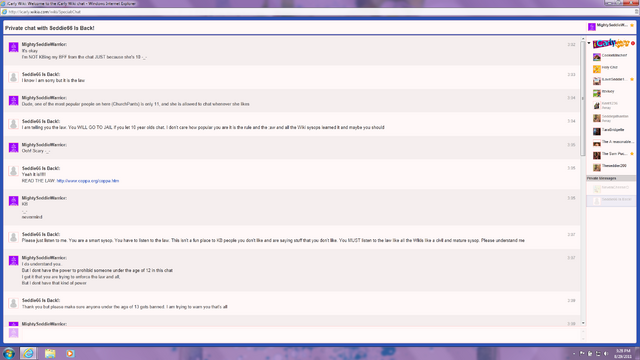The height and width of the screenshot is (360, 640).
Task: Click 'MightySeddieWarrior' username at 2:32 message
Action: (44, 44)
